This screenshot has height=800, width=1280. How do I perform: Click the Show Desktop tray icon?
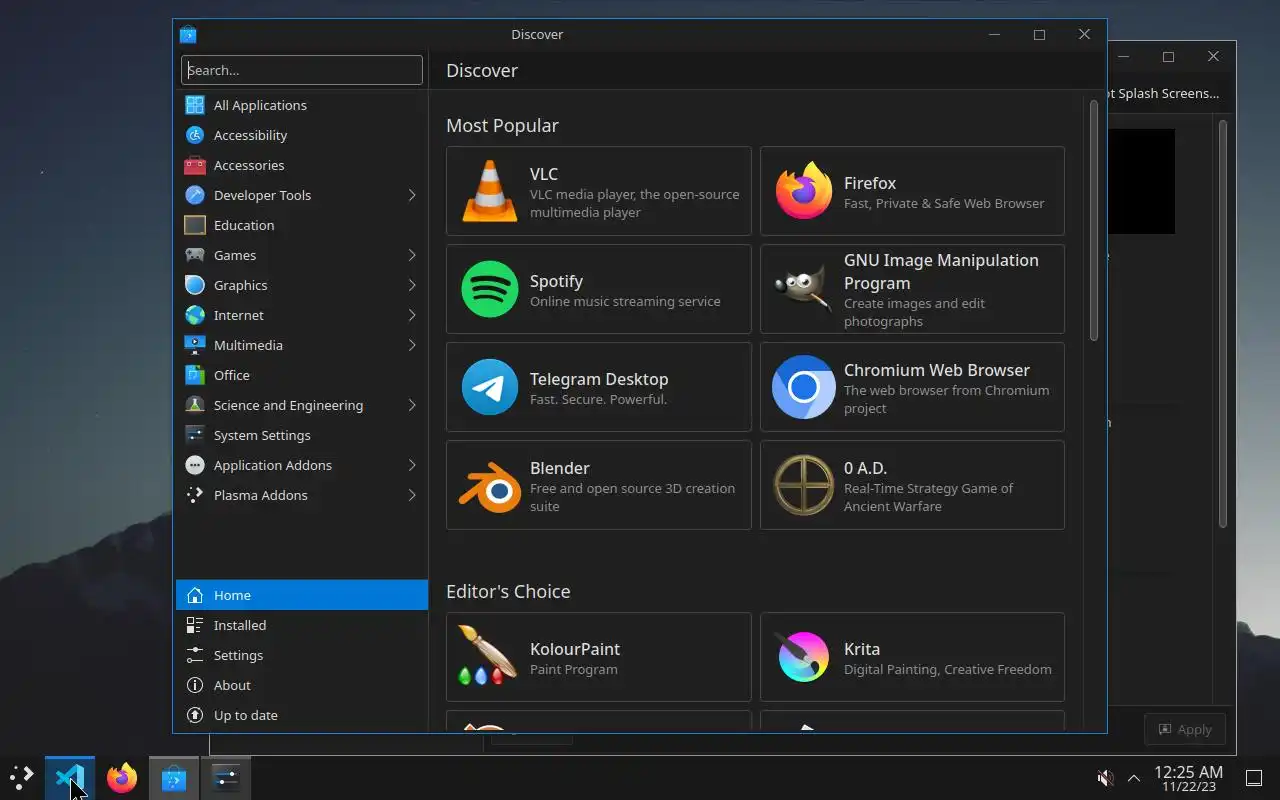click(x=1253, y=778)
